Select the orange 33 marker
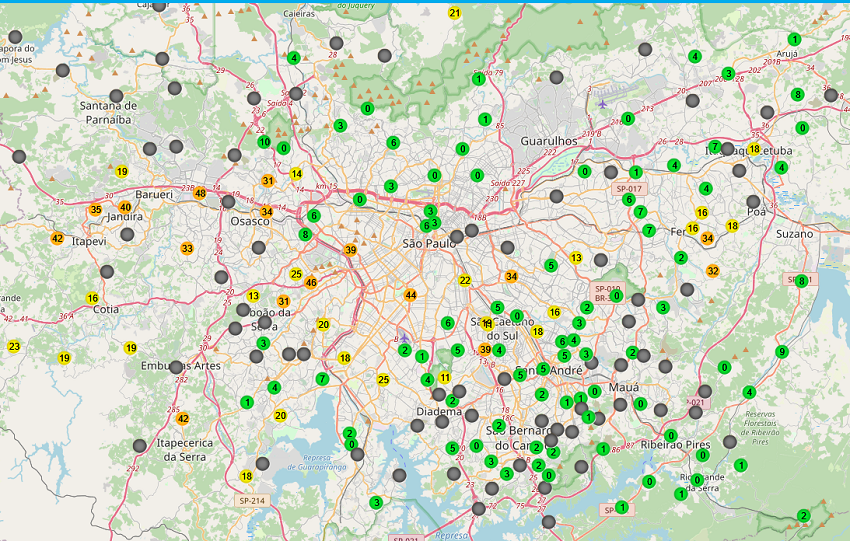 click(187, 248)
